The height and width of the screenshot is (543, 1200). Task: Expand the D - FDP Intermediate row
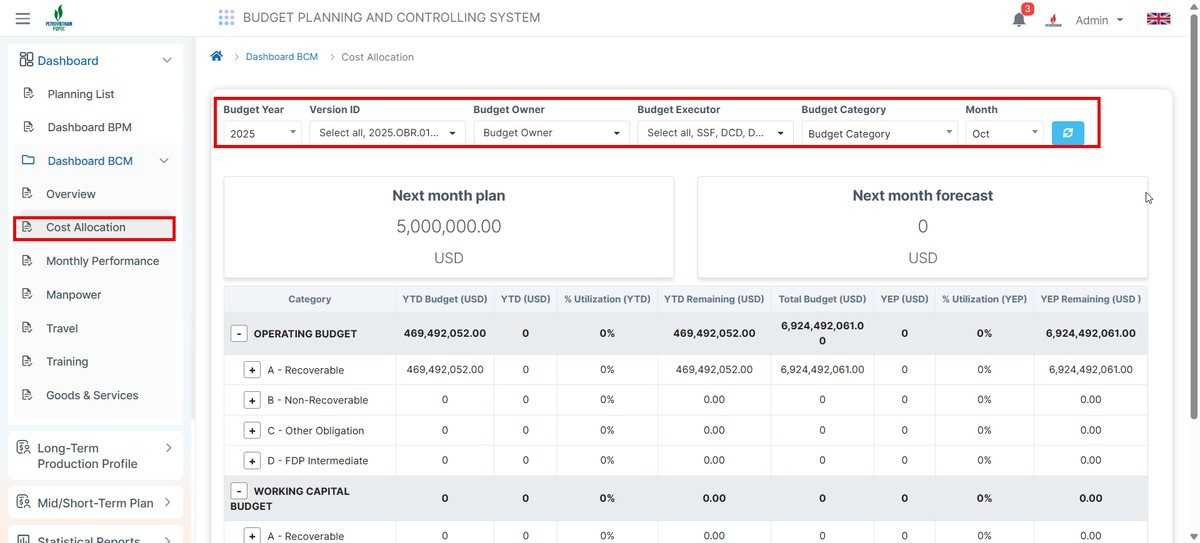pos(252,460)
